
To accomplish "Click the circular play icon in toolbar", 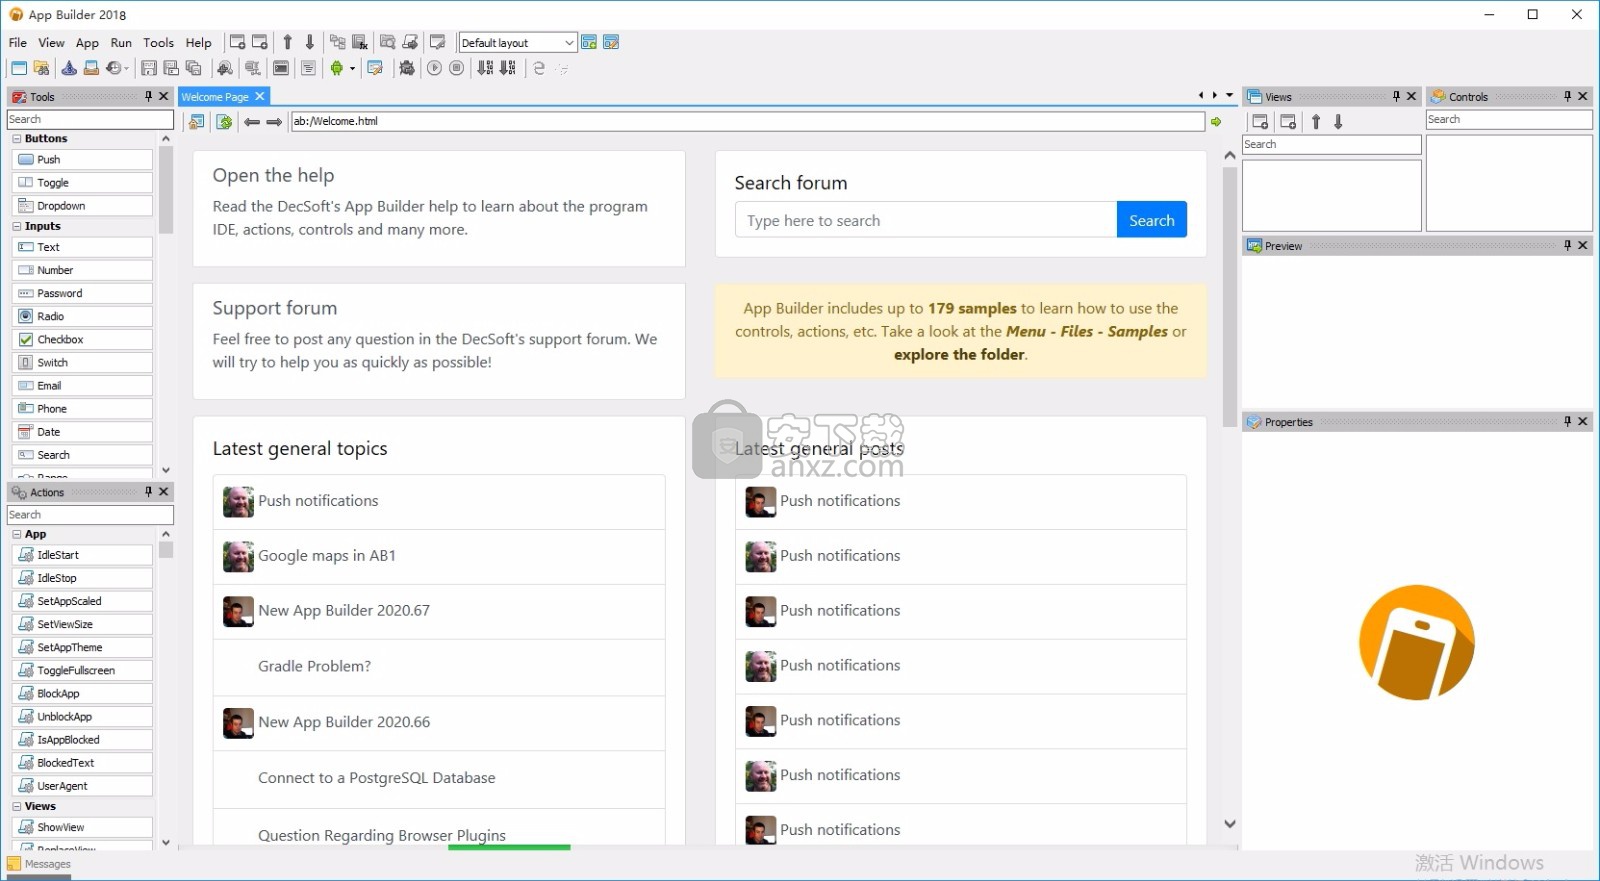I will tap(434, 68).
